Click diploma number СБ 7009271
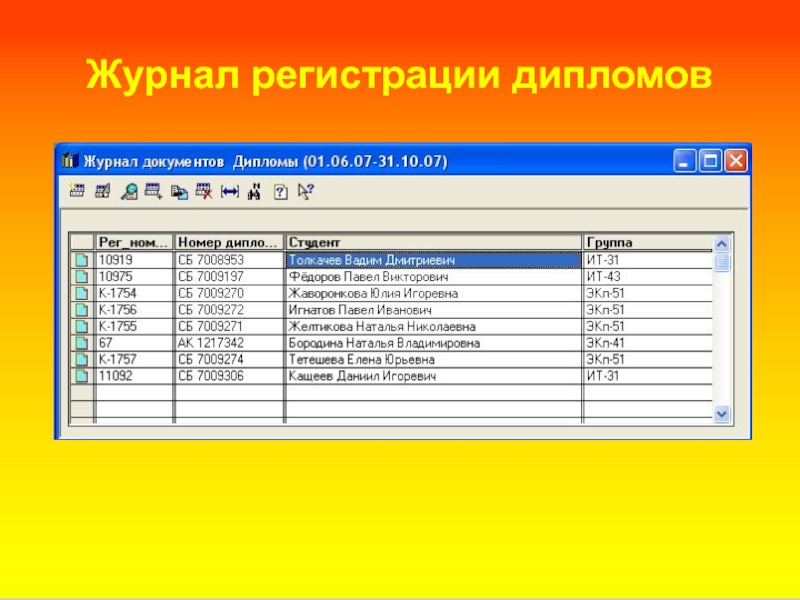 [229, 327]
